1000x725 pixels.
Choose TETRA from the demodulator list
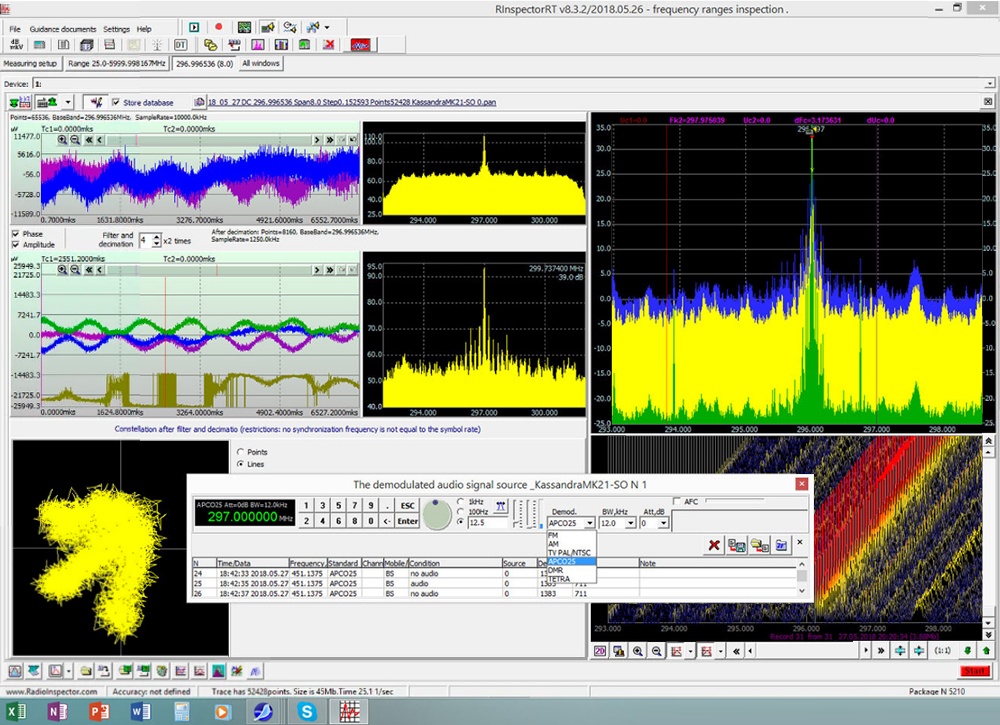(x=560, y=579)
